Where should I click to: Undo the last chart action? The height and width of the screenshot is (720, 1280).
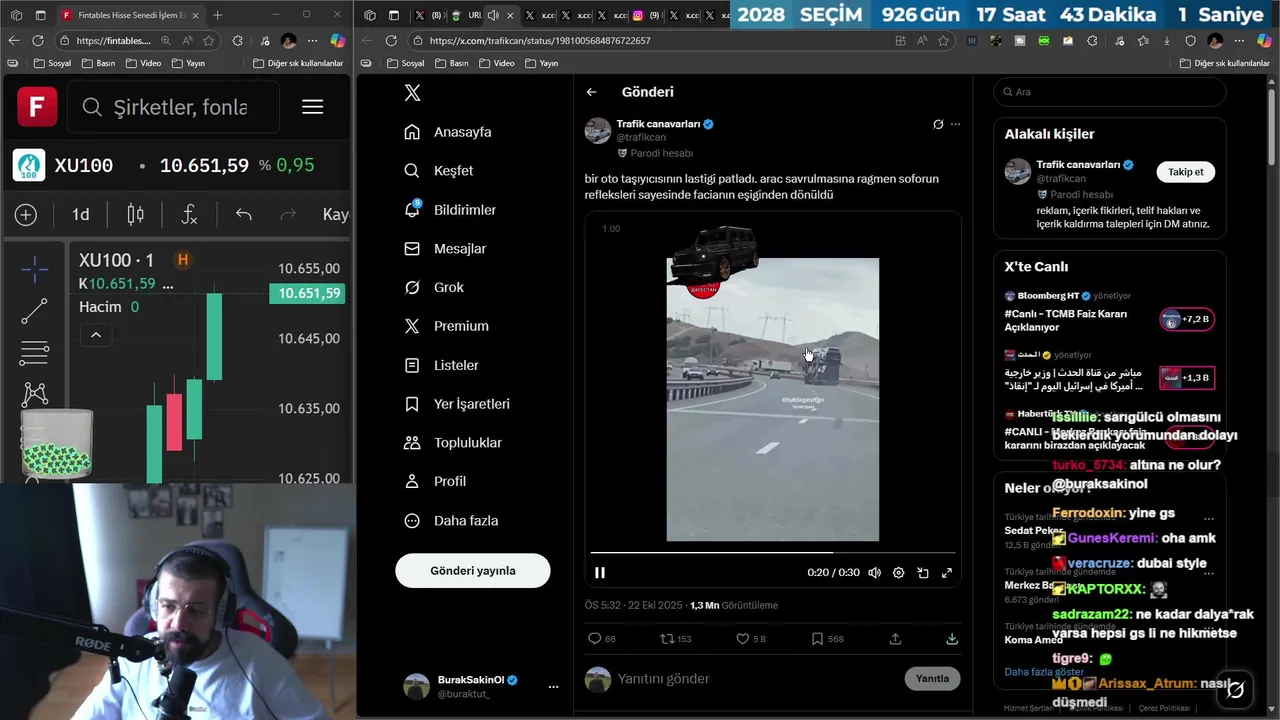click(244, 215)
